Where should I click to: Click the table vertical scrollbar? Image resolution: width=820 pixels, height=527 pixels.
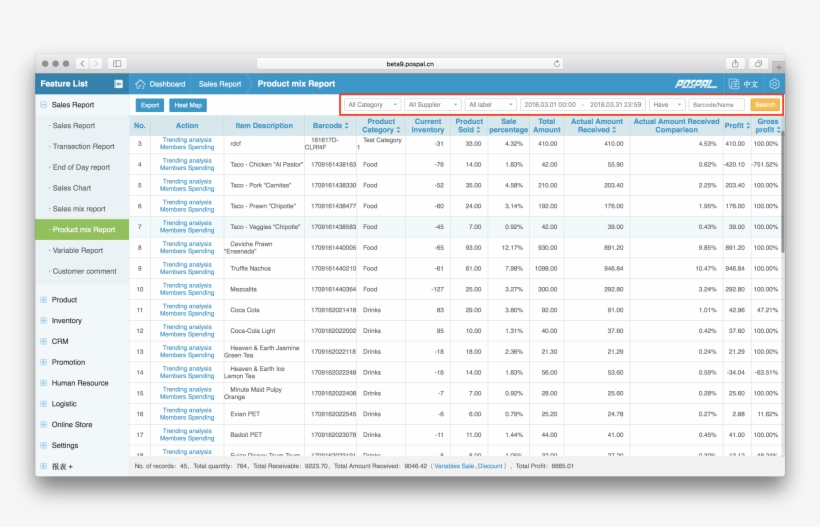[x=783, y=191]
